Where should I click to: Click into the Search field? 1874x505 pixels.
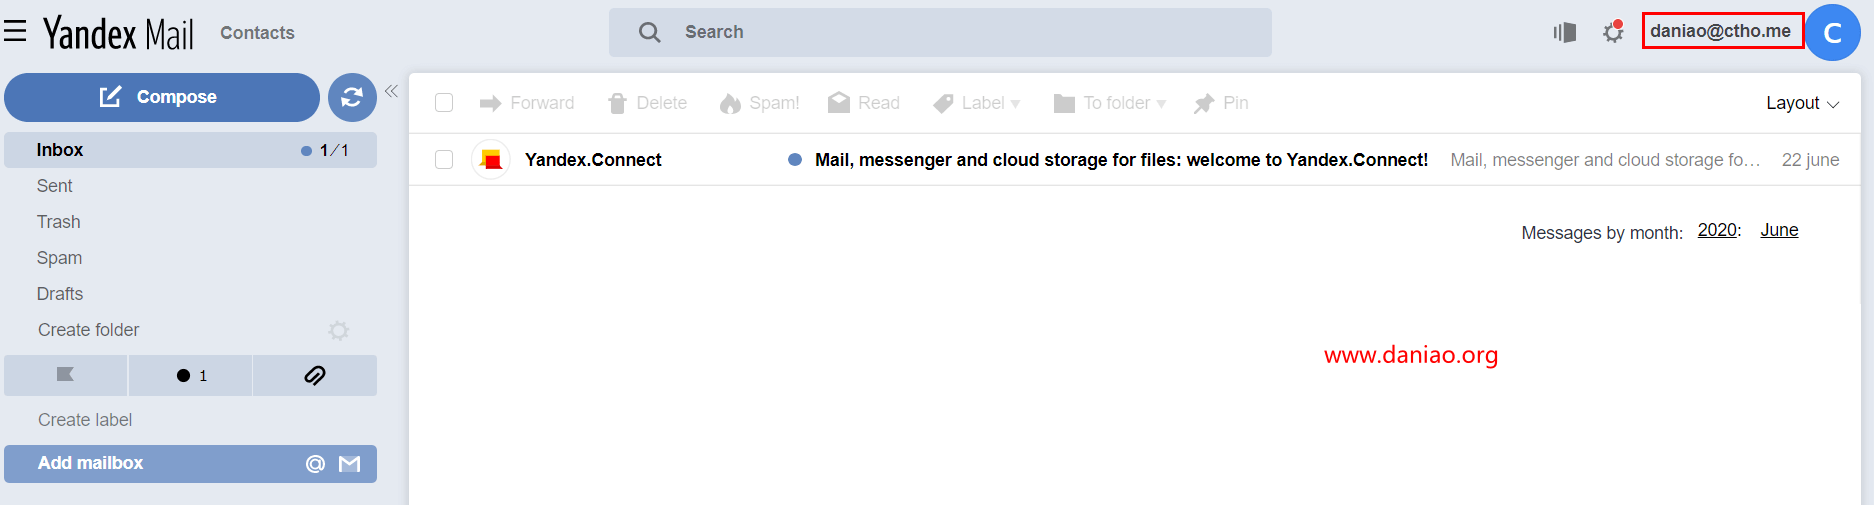point(940,32)
